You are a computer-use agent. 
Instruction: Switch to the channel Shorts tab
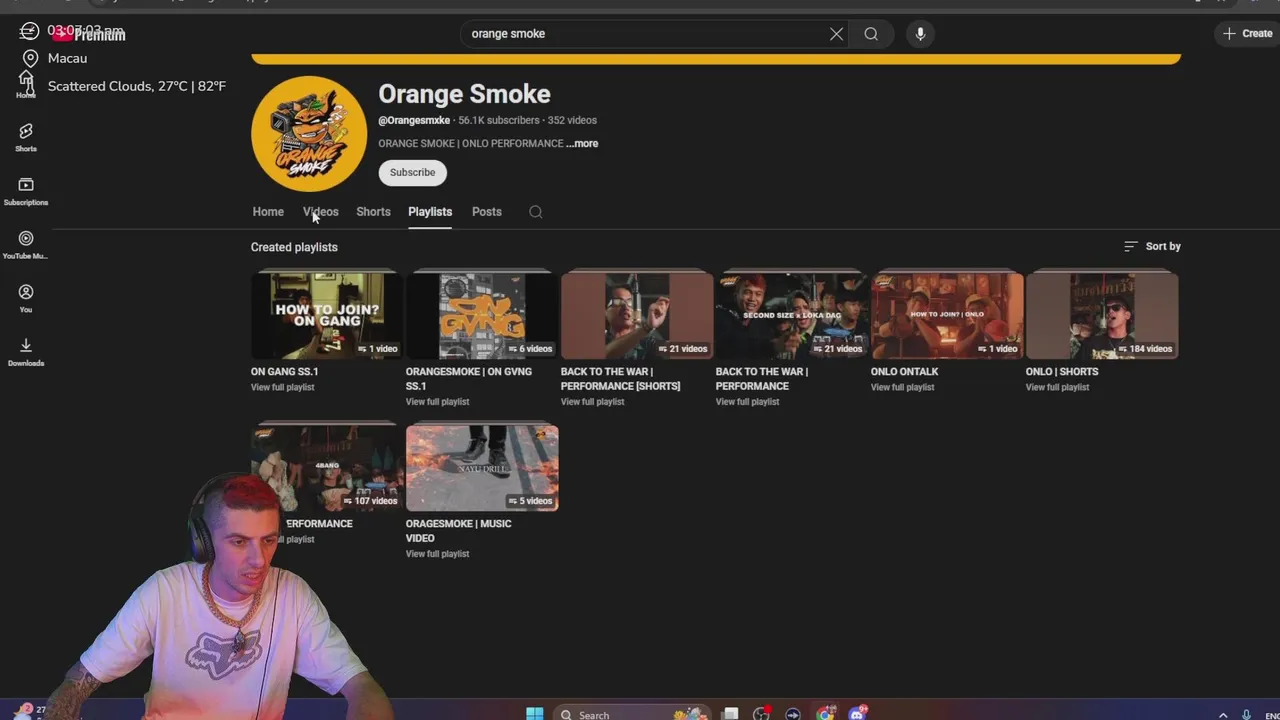pos(373,212)
